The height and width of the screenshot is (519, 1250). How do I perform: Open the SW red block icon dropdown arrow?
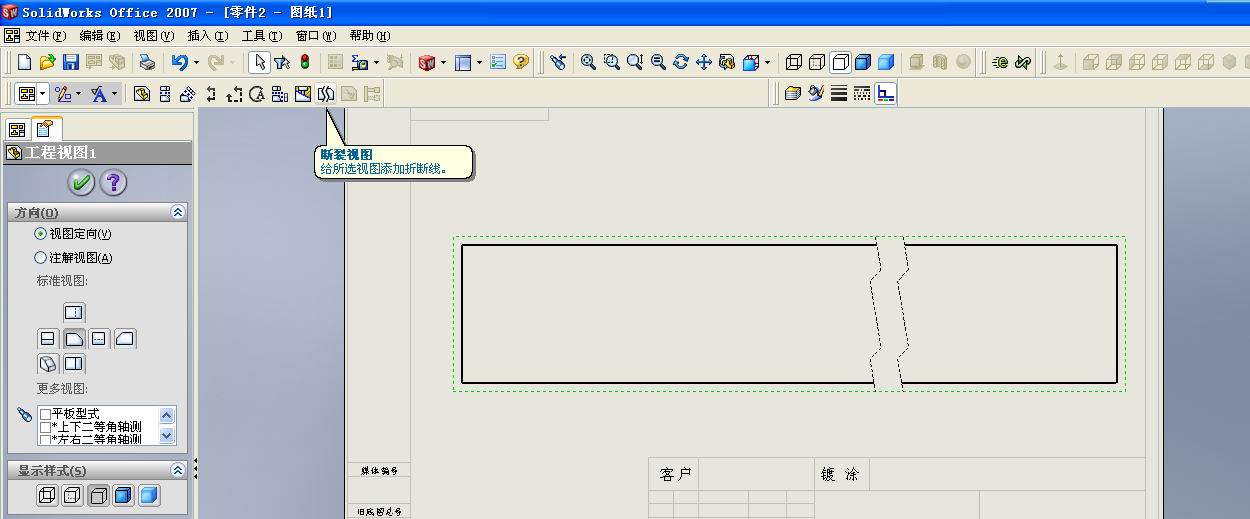[x=443, y=63]
